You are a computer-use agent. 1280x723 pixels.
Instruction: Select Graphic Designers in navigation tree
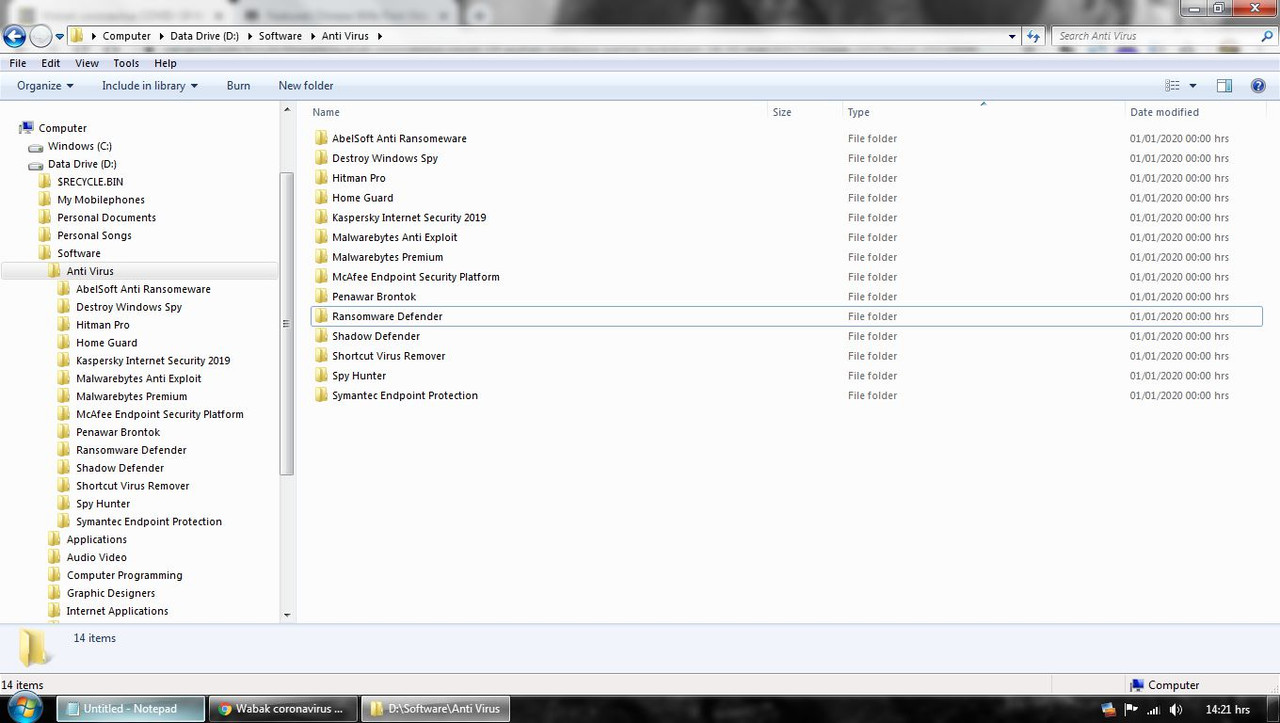[110, 593]
